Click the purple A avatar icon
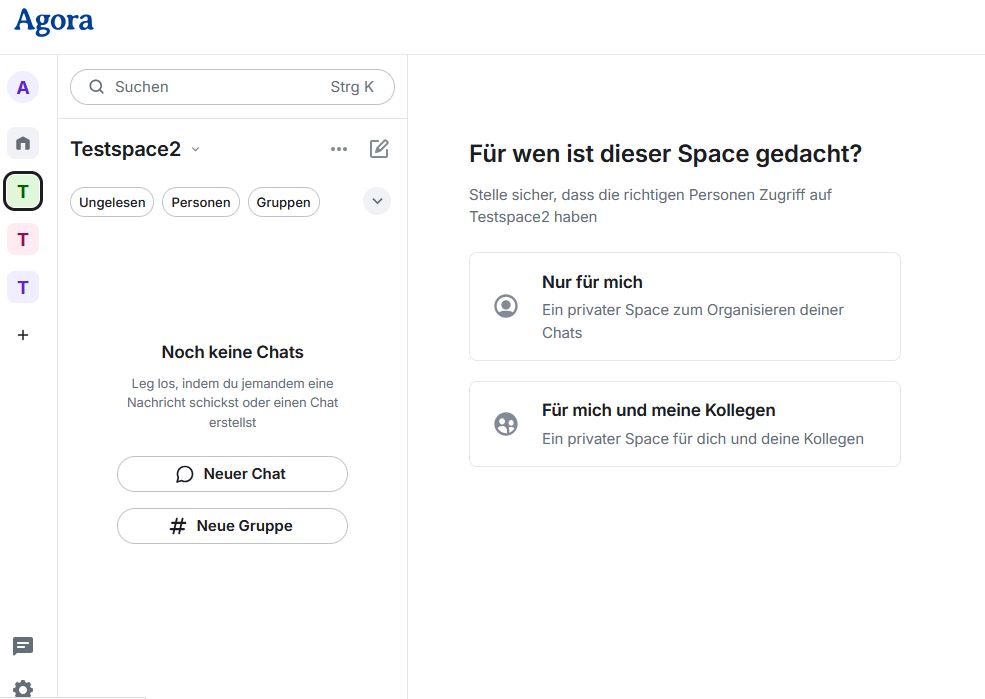Image resolution: width=985 pixels, height=699 pixels. [x=23, y=87]
